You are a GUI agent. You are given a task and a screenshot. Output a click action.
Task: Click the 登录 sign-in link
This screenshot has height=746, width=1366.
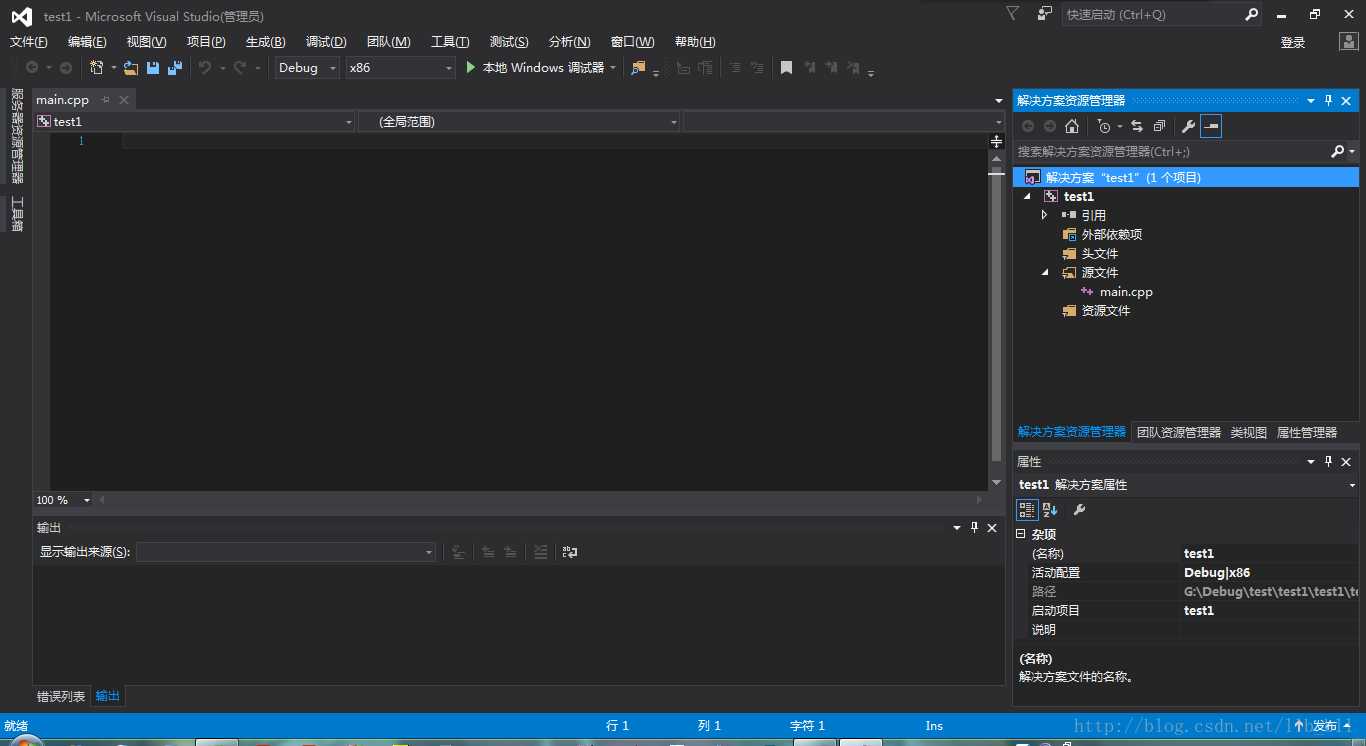(1293, 42)
